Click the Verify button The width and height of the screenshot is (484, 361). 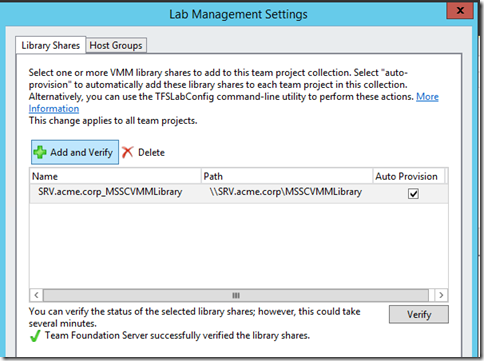419,314
